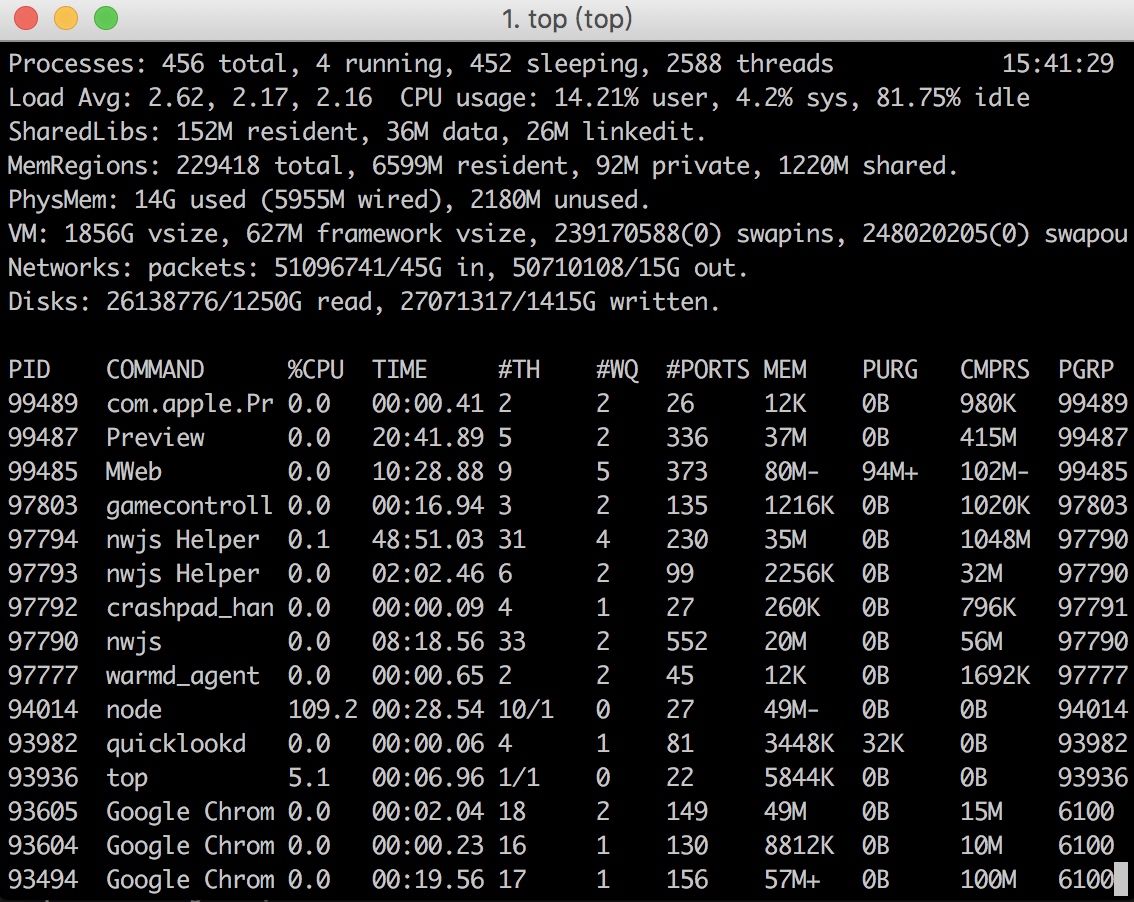Click the Google Chrom name for PID 93494
This screenshot has width=1134, height=902.
(190, 880)
